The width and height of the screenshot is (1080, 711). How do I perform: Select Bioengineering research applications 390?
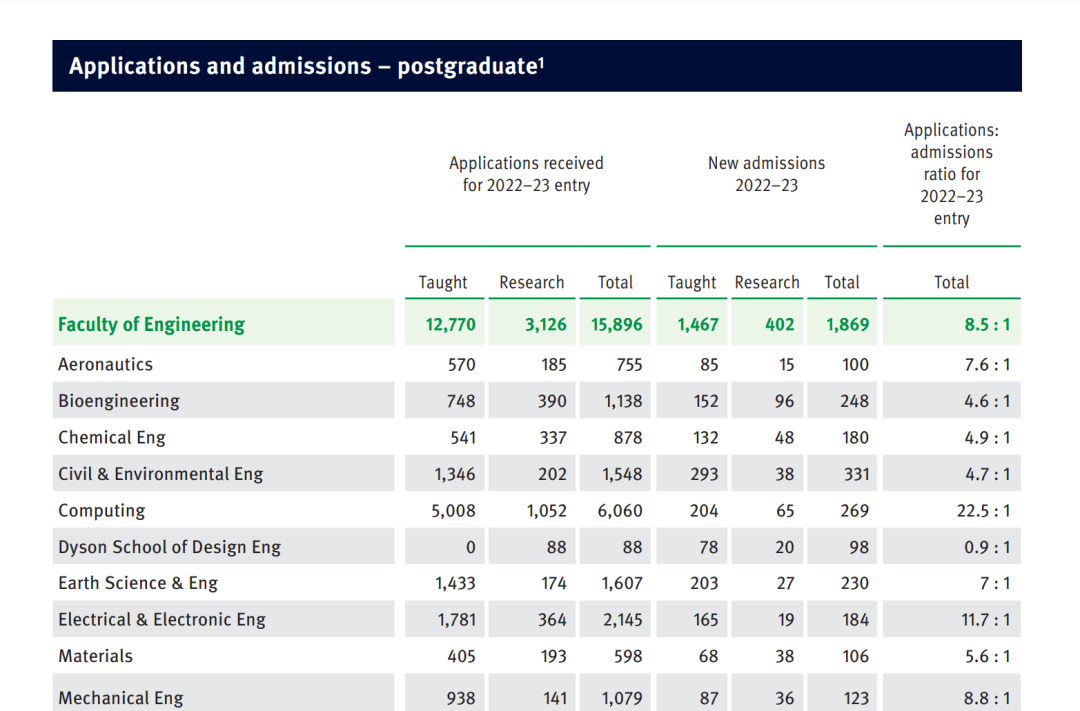tap(552, 401)
